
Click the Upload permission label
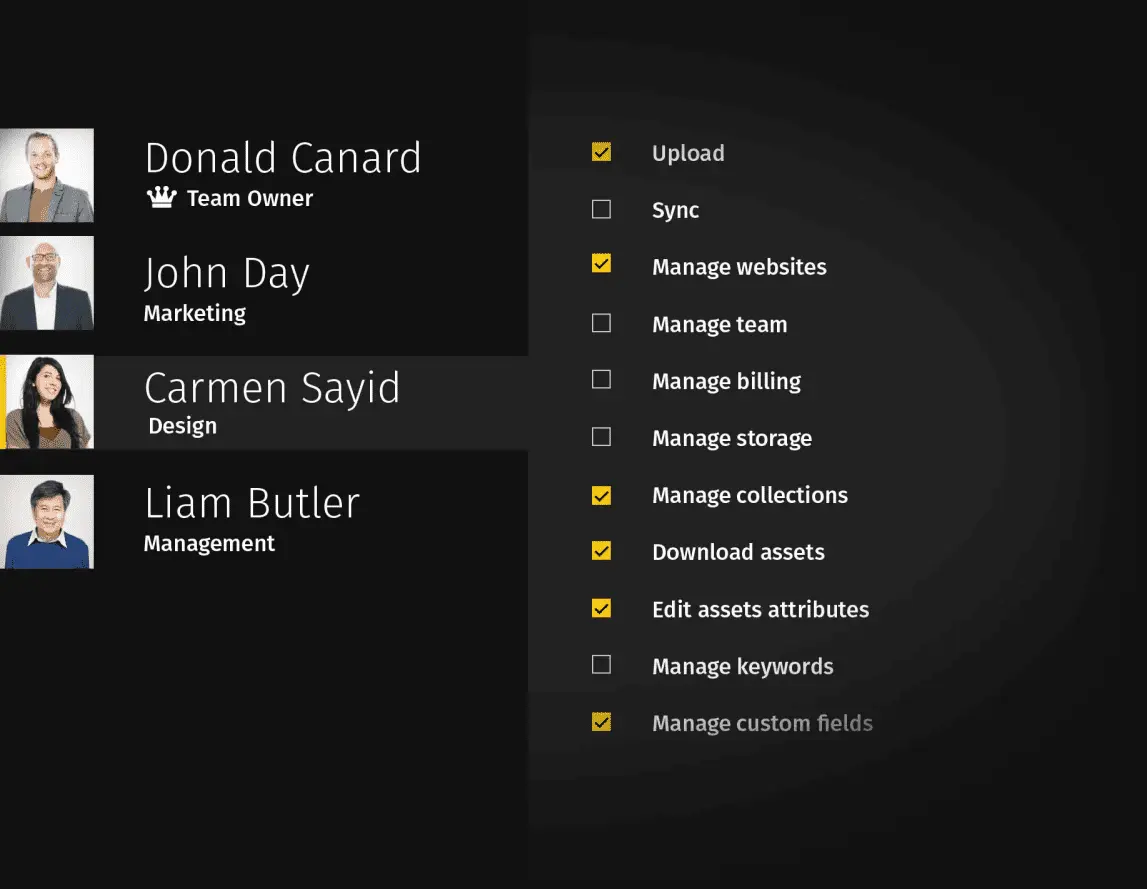tap(688, 154)
